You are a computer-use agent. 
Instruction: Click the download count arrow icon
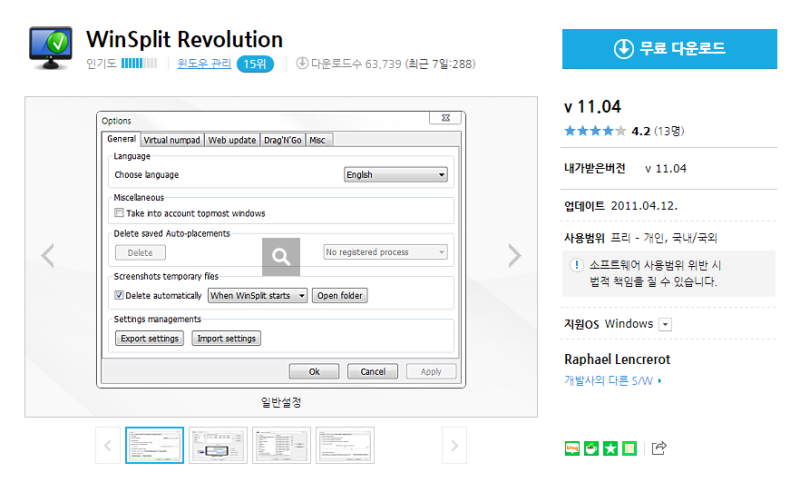click(x=302, y=63)
